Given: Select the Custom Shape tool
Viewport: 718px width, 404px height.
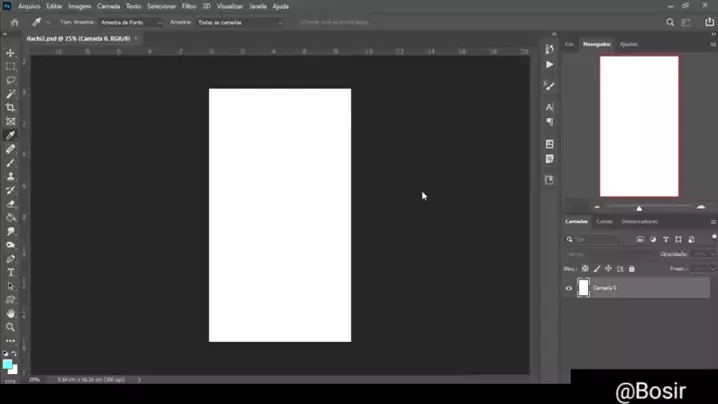Looking at the screenshot, I should (x=11, y=300).
